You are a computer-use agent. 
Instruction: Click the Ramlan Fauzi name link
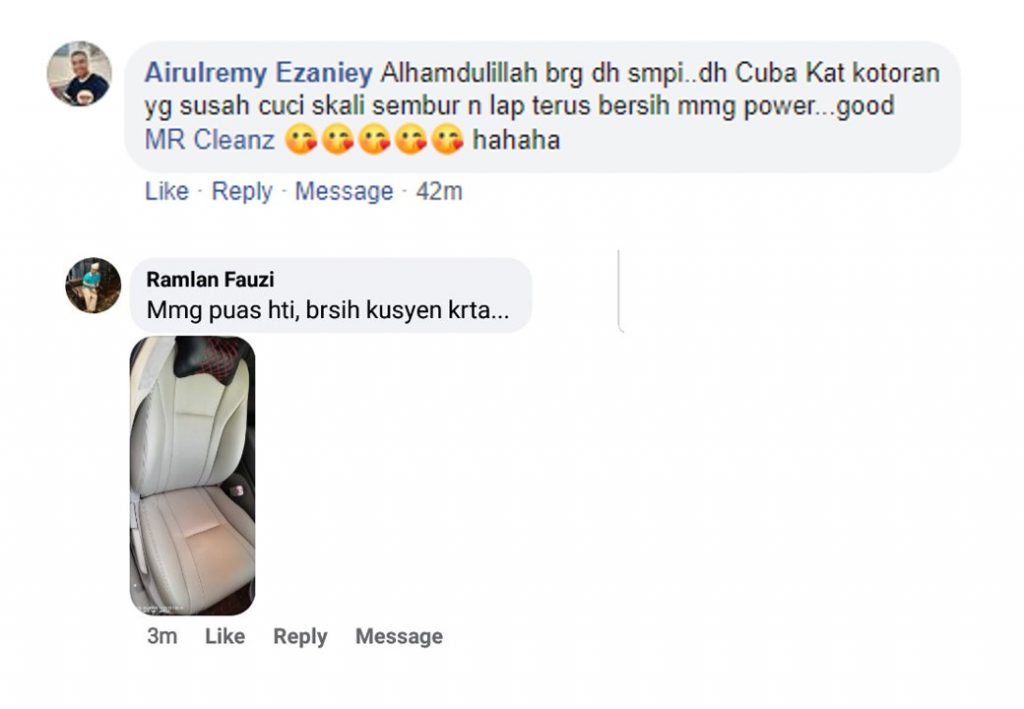pos(210,279)
